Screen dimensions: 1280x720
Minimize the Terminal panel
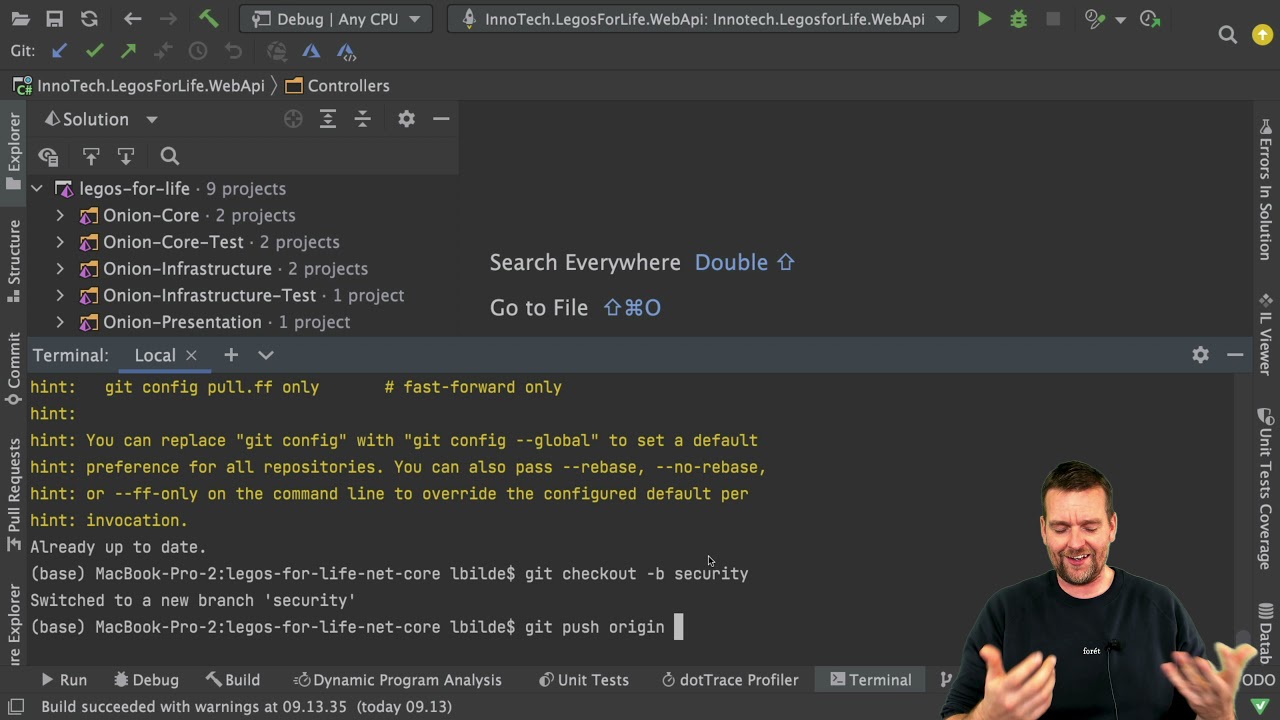[1235, 355]
